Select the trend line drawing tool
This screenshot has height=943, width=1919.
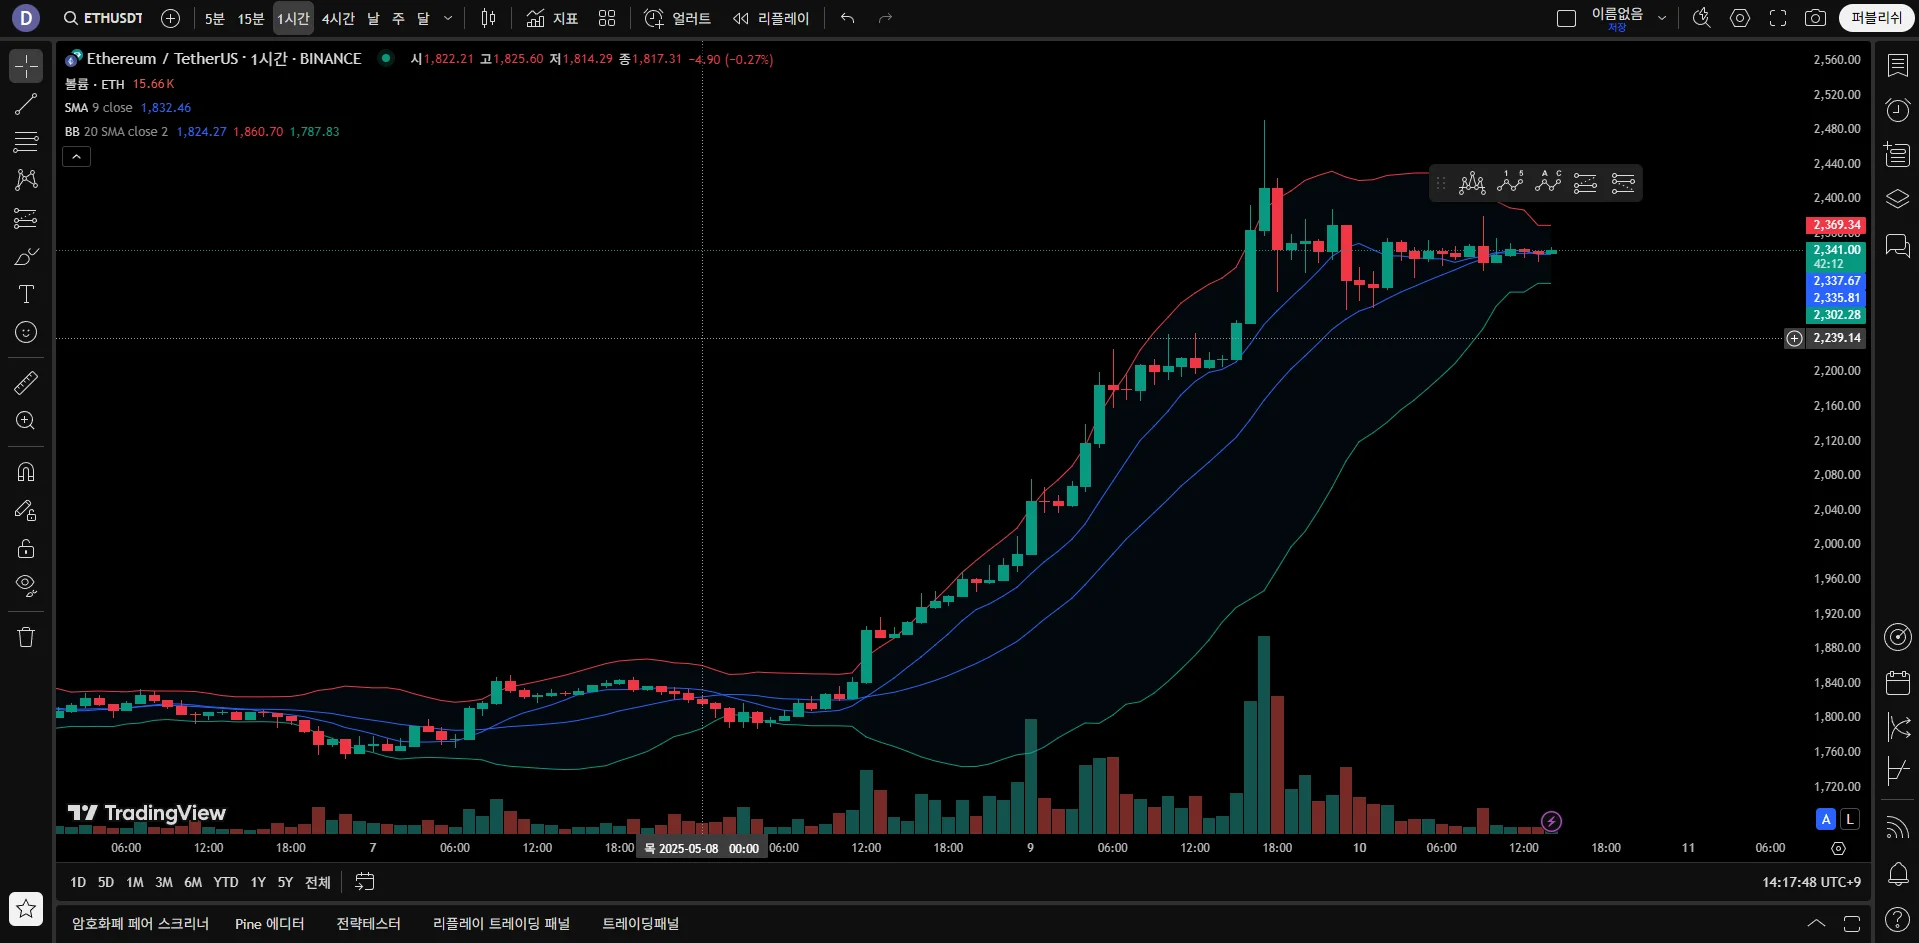tap(26, 104)
